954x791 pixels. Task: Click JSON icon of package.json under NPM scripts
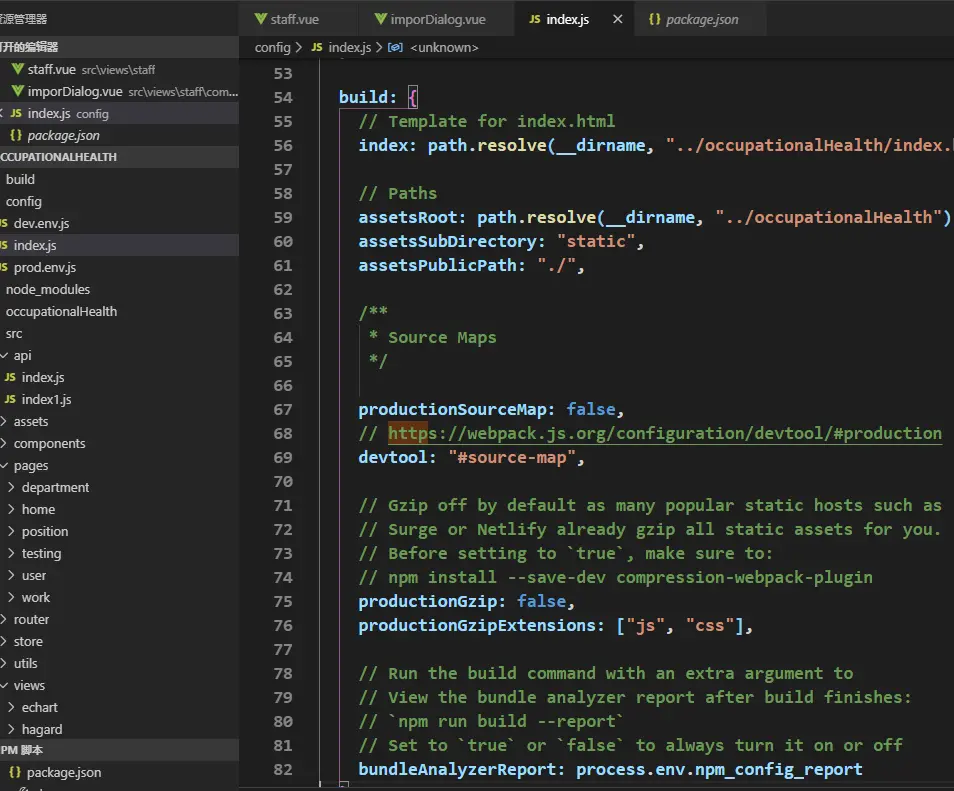coord(15,772)
